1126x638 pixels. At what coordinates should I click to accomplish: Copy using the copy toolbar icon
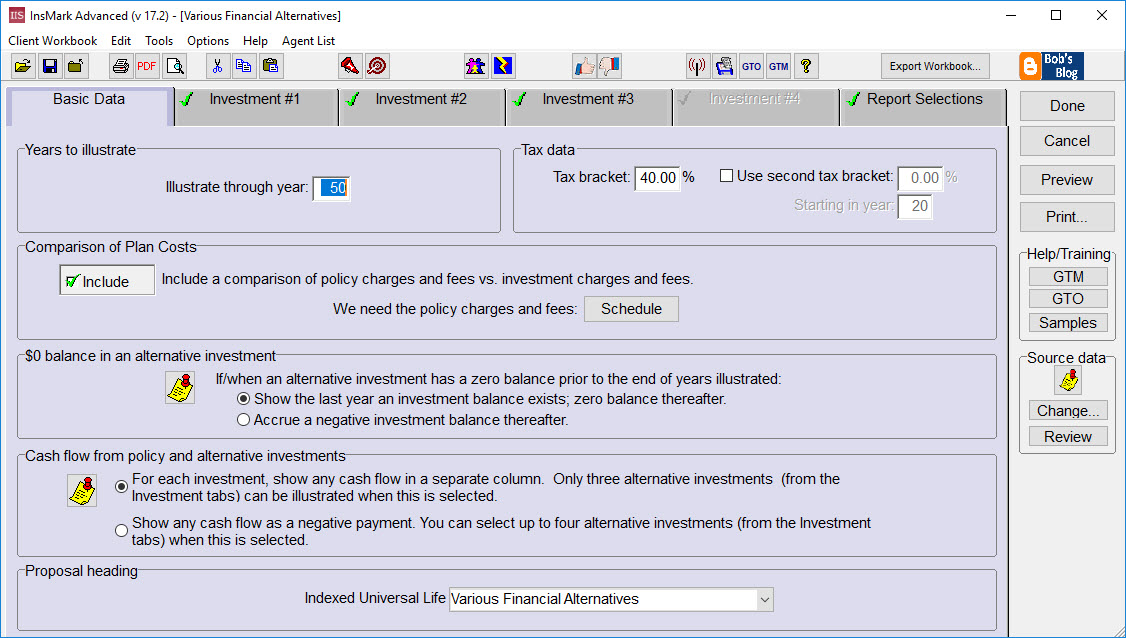tap(243, 66)
